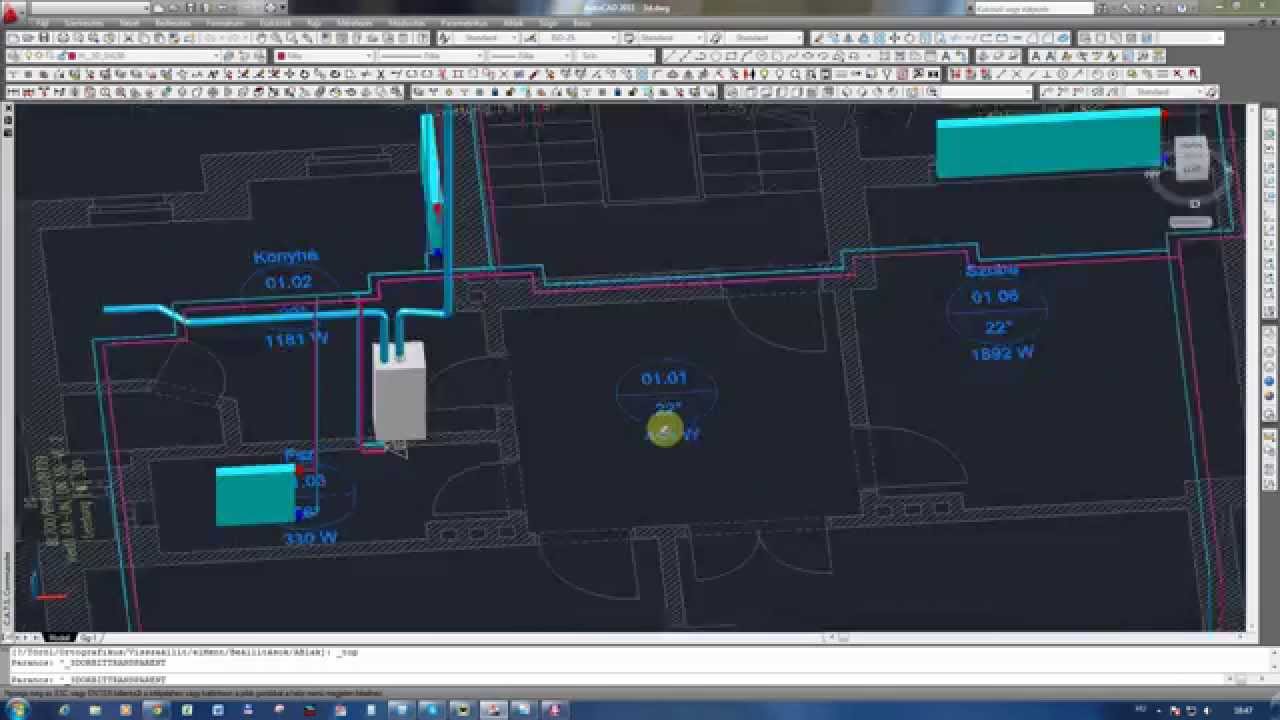Open the ISO-25 dimension style dropdown
The image size is (1280, 720).
579,37
